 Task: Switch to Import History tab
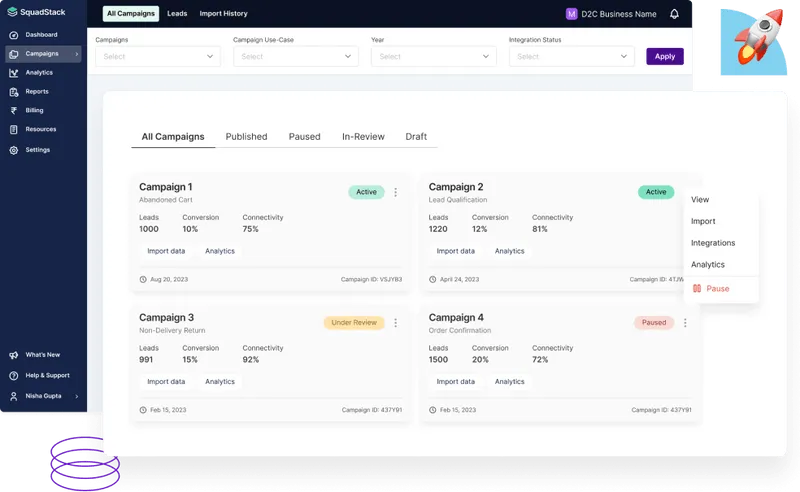coord(223,14)
